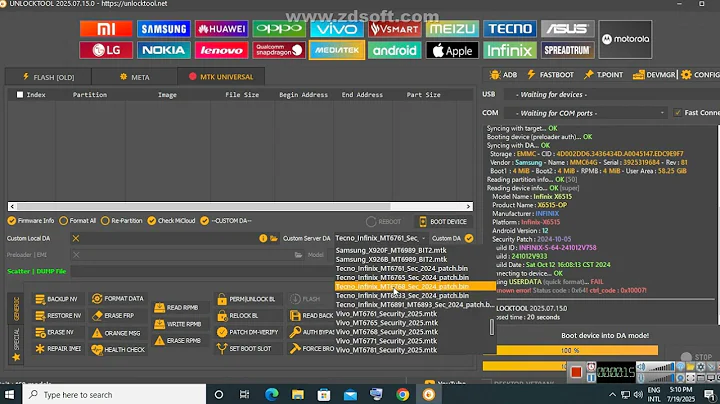This screenshot has height=404, width=720.
Task: Select the Format All radio option
Action: point(78,221)
